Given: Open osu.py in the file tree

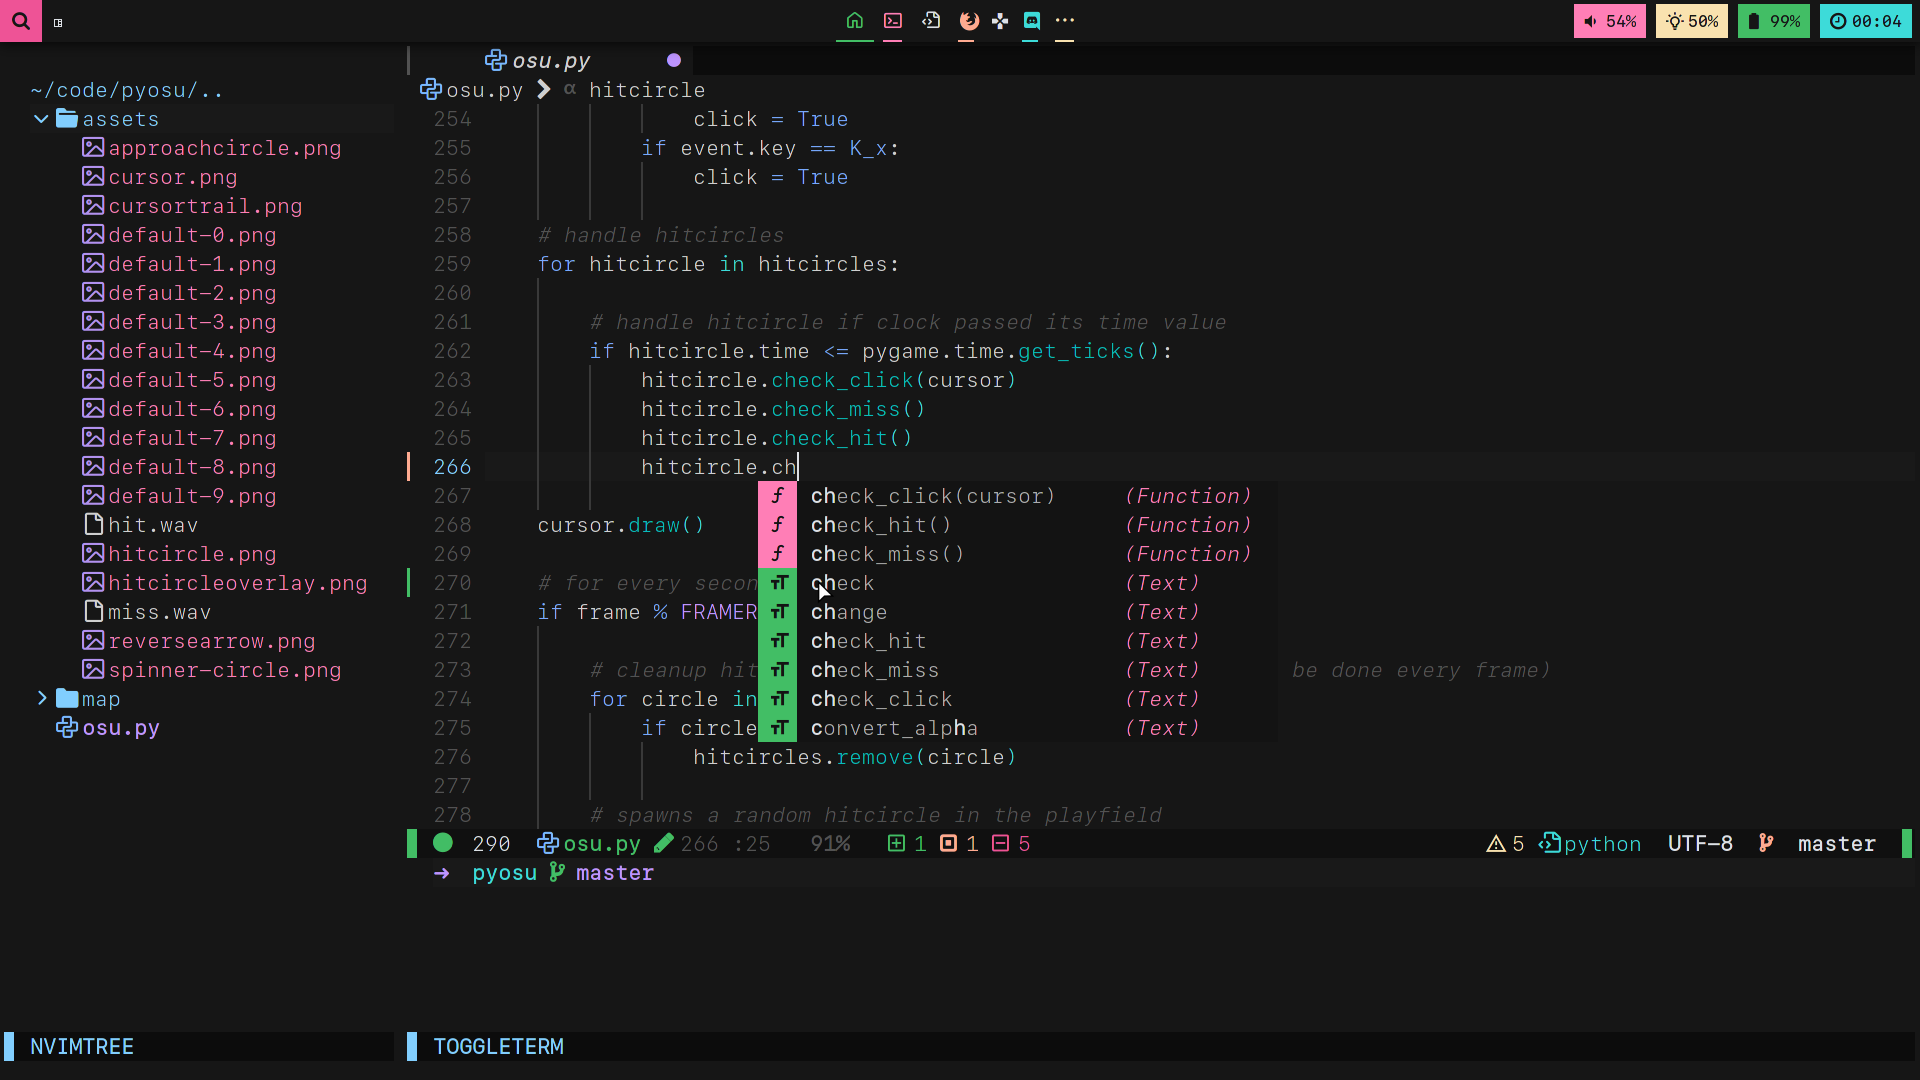Looking at the screenshot, I should pos(120,728).
